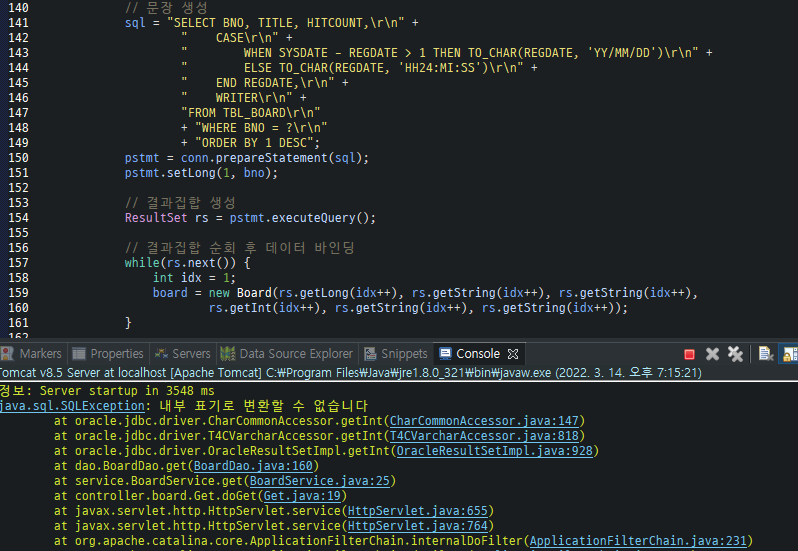The image size is (798, 551).
Task: Click Remove All Terminated Launches double-X icon
Action: click(x=735, y=354)
